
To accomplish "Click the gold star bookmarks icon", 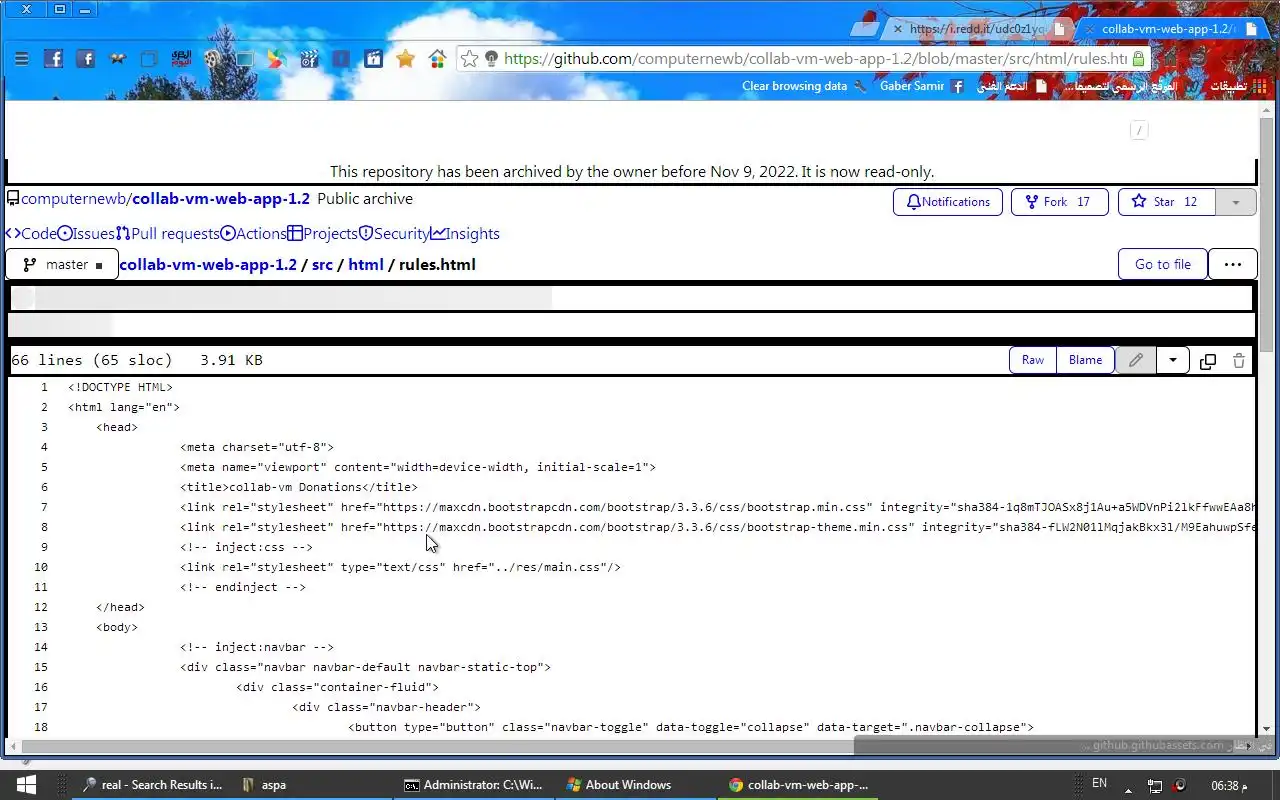I will [405, 59].
